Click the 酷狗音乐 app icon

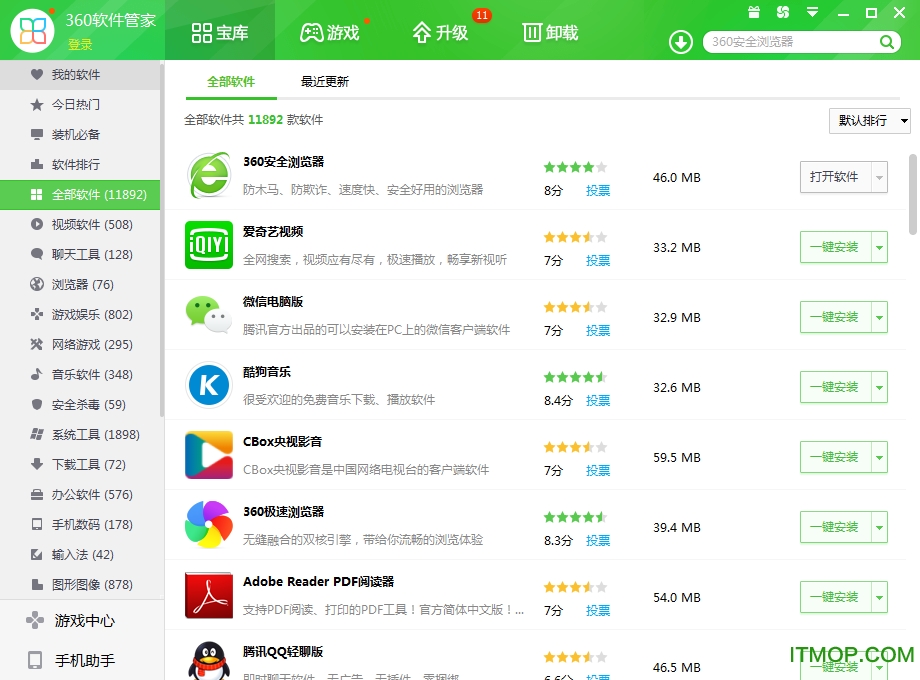[x=209, y=385]
